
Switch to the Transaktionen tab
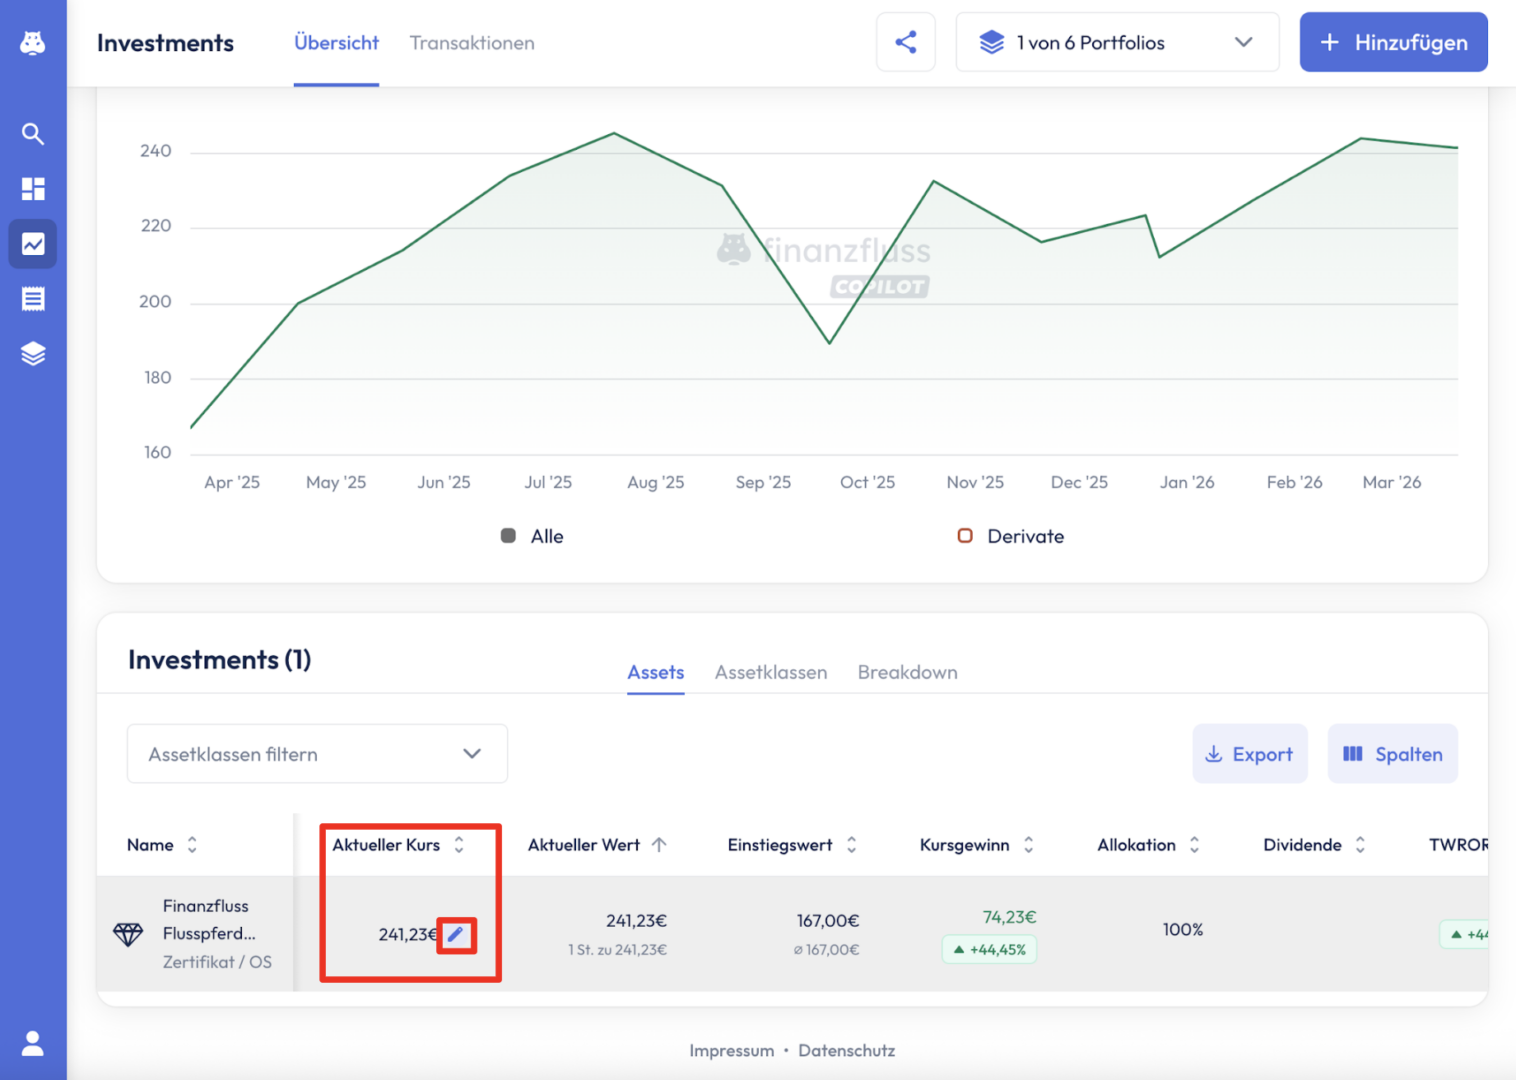click(x=472, y=43)
